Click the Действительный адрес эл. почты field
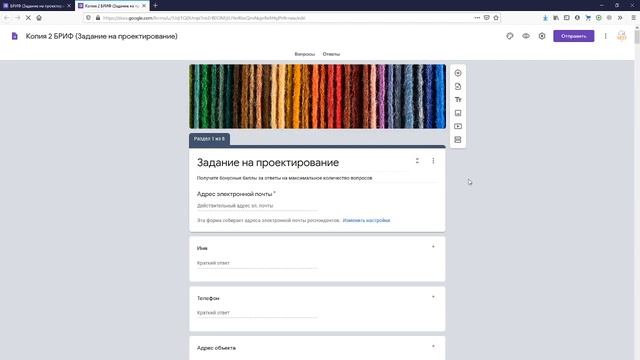Viewport: 640px width, 360px height. coord(257,206)
